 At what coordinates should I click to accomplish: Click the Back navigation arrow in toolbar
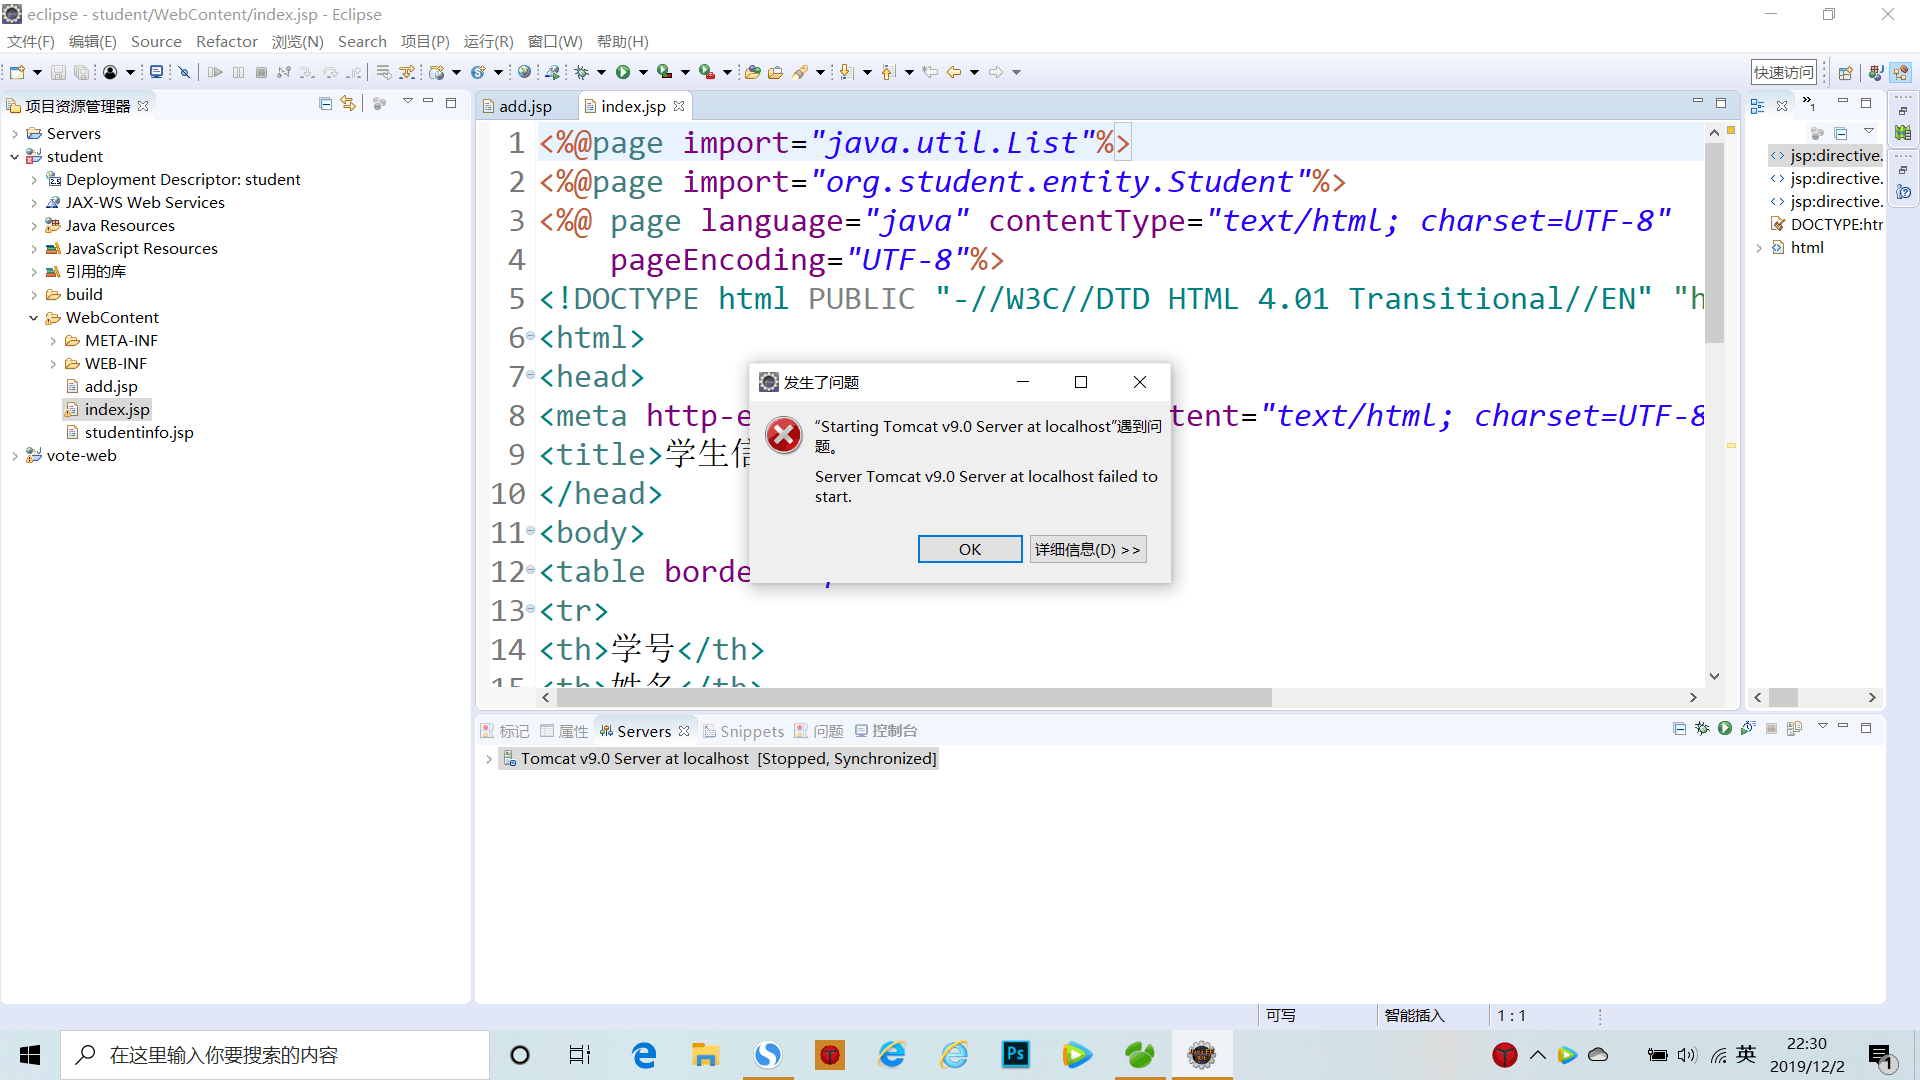coord(954,72)
